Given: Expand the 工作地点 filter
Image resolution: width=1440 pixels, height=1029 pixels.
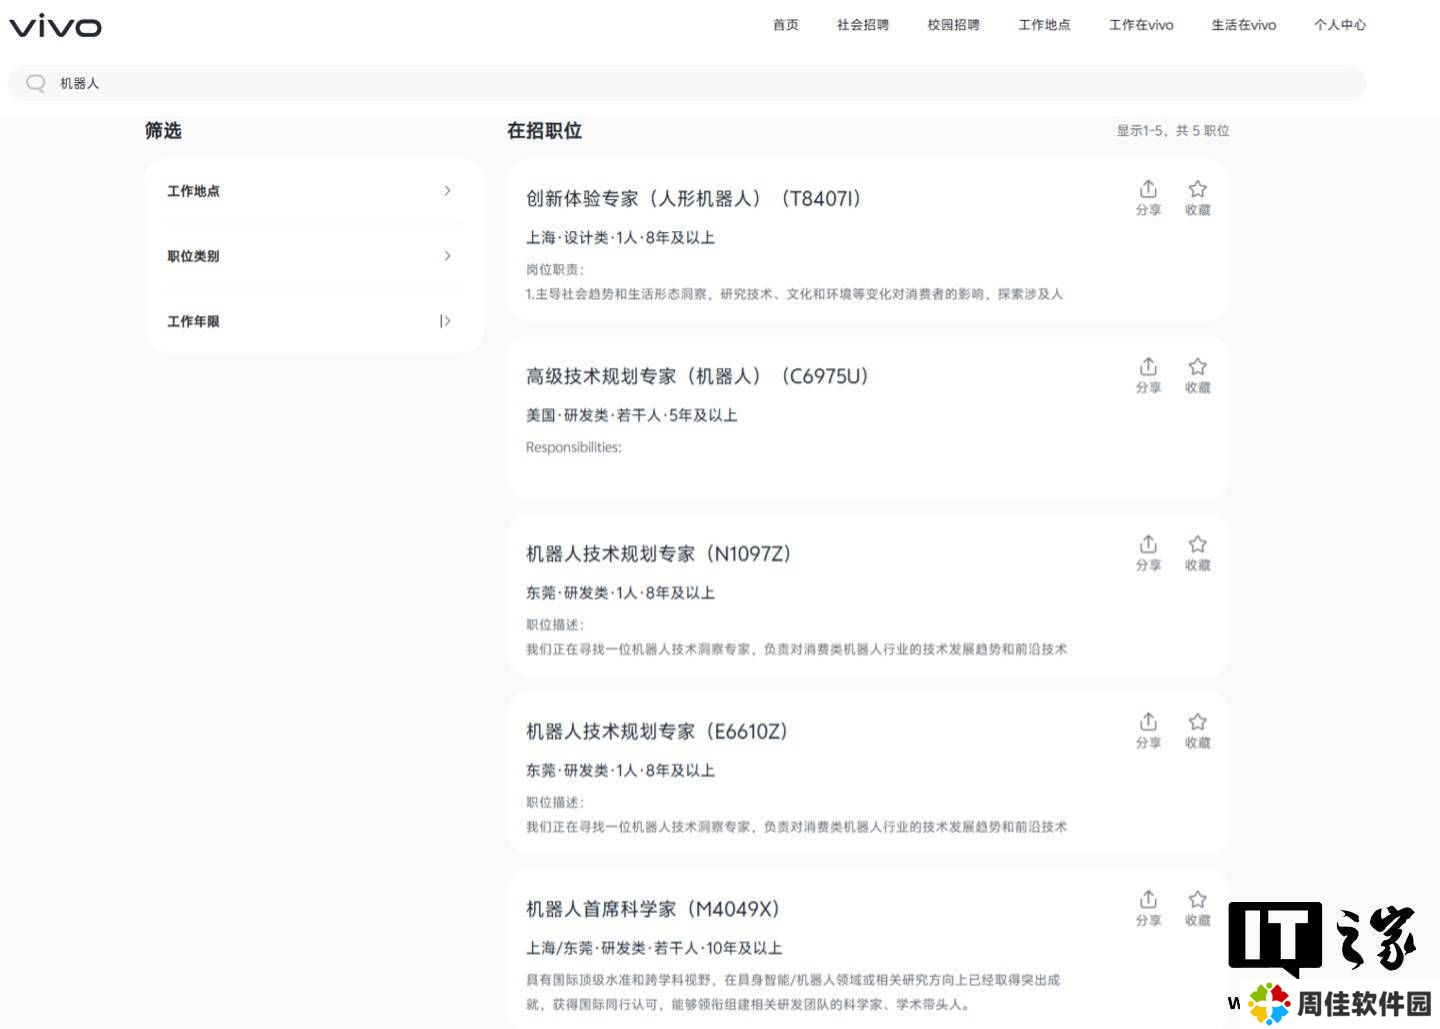Looking at the screenshot, I should (x=313, y=191).
